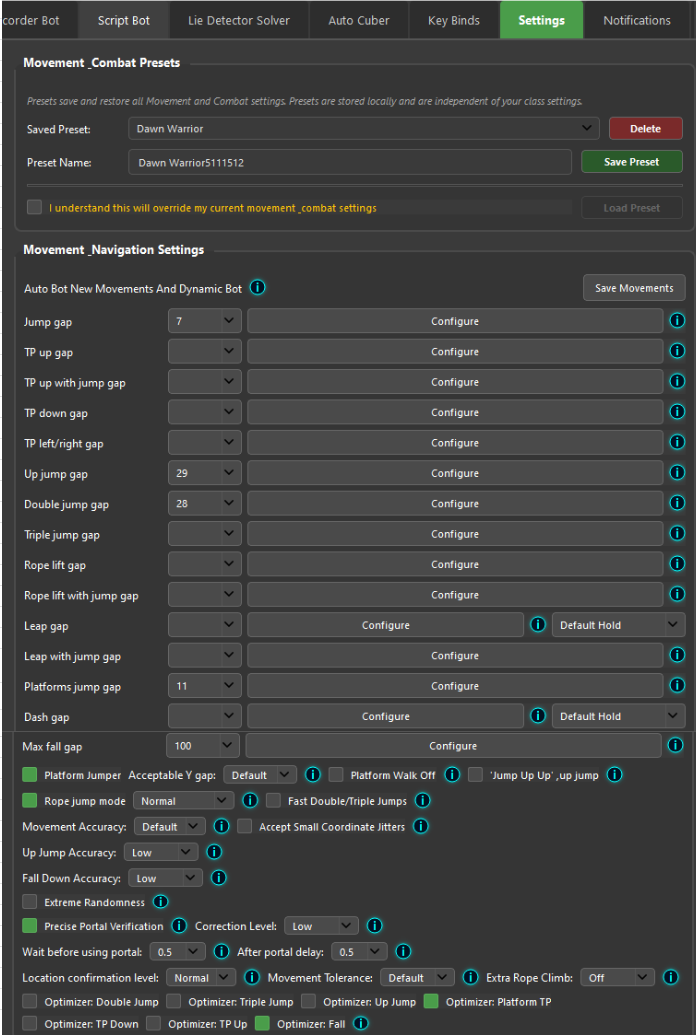Image resolution: width=696 pixels, height=1035 pixels.
Task: Click the info icon for Extreme Randomness
Action: click(x=160, y=901)
